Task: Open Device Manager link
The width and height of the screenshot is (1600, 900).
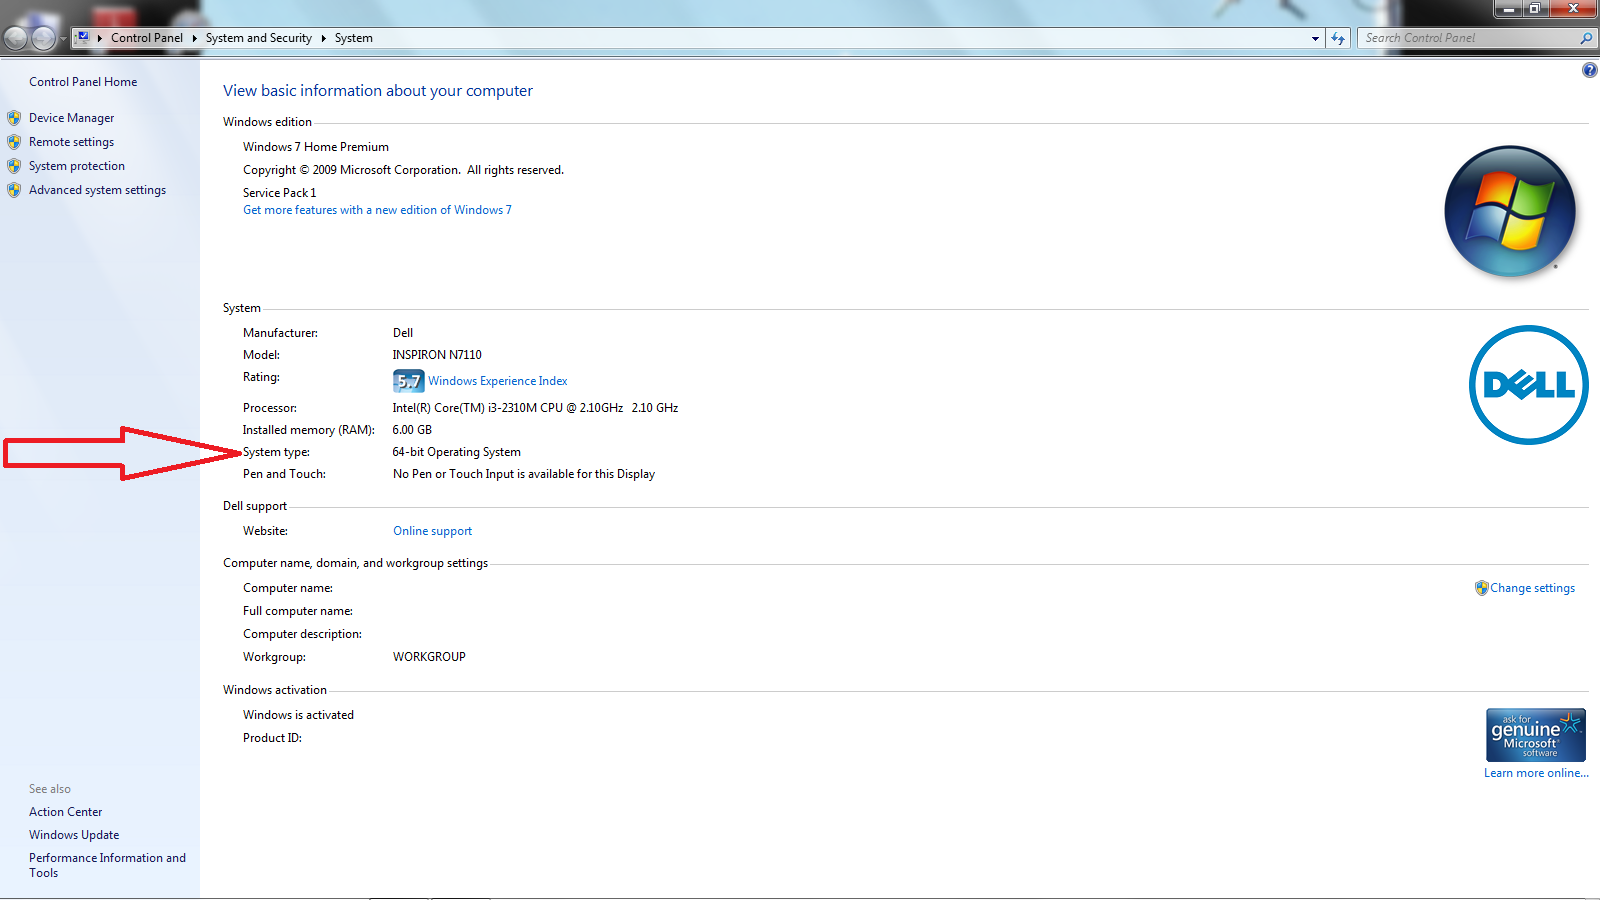Action: (71, 118)
